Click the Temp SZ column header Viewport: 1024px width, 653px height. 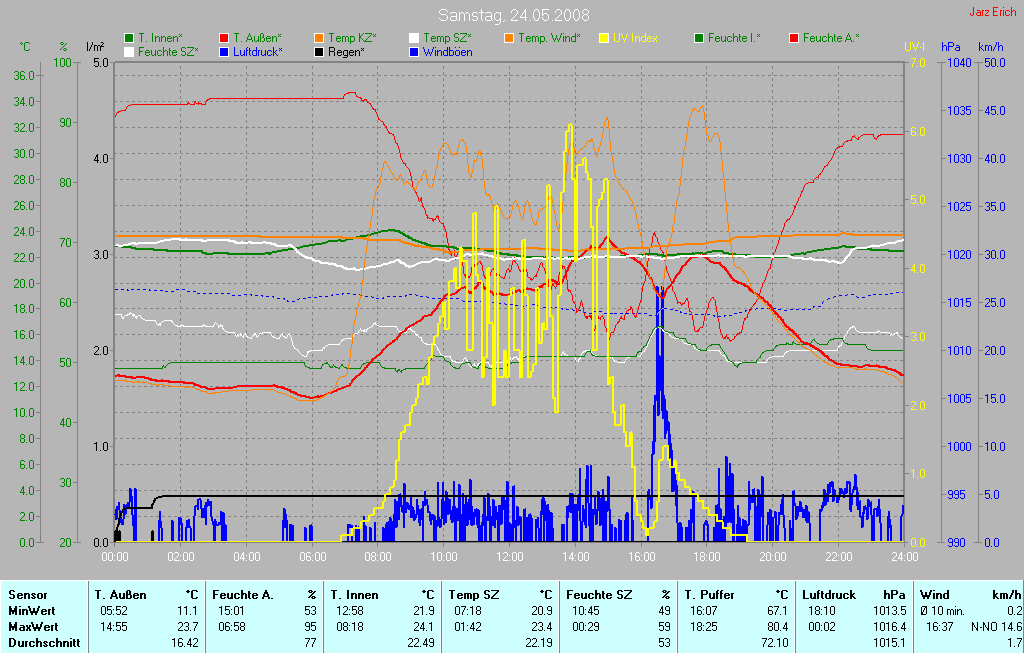tap(473, 595)
